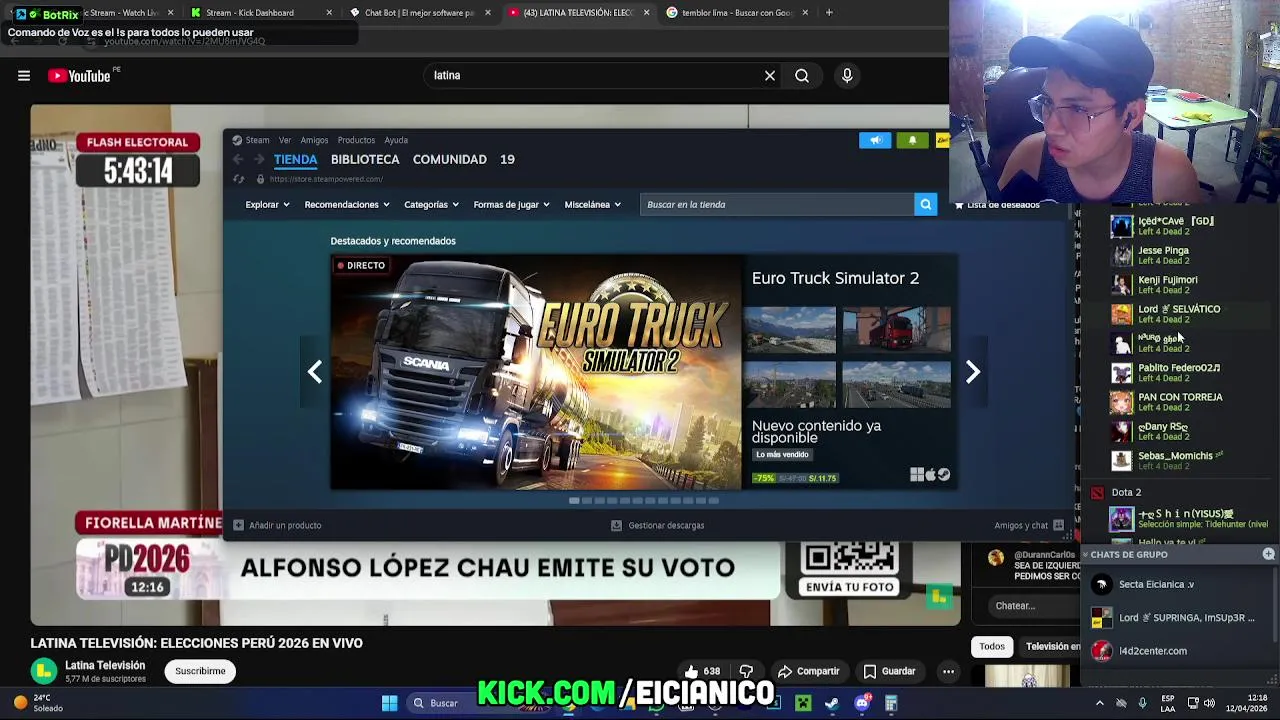
Task: Share video with Compartir button
Action: (x=809, y=672)
